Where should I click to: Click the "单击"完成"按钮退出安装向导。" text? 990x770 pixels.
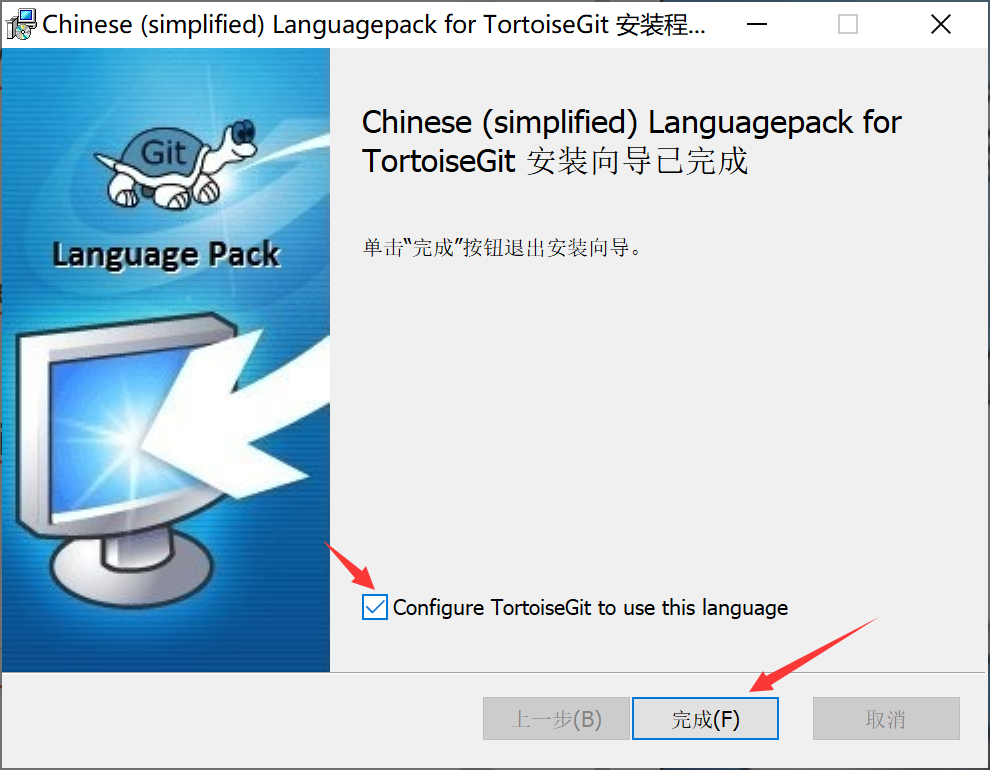pyautogui.click(x=503, y=247)
